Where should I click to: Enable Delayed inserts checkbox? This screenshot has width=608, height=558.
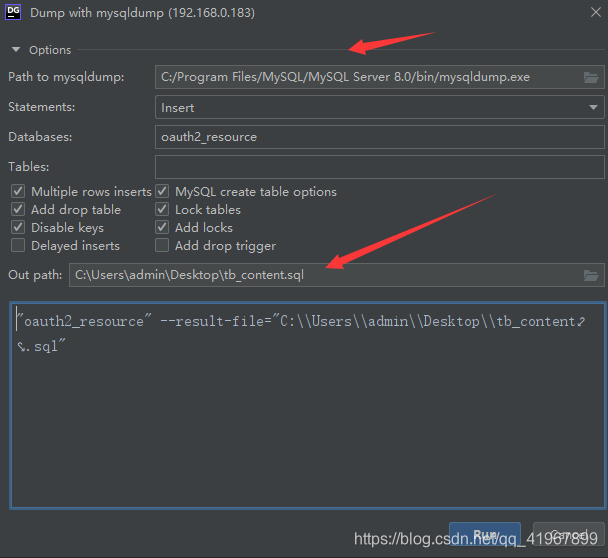[x=18, y=245]
